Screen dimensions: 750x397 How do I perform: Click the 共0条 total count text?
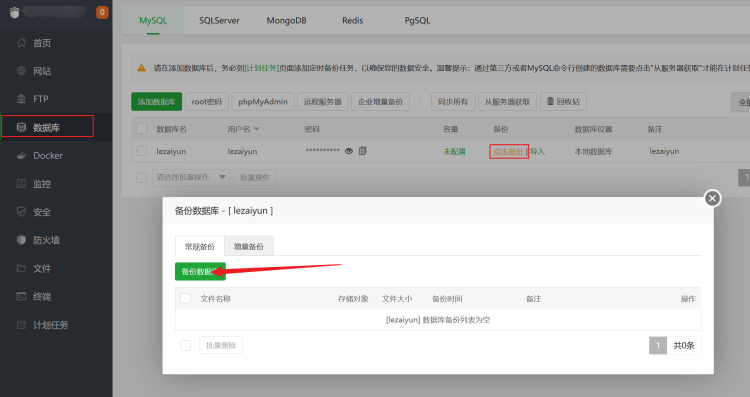coord(684,345)
